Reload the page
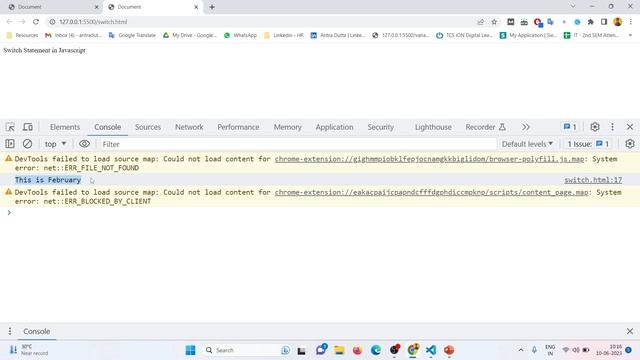This screenshot has width=640, height=360. 36,22
